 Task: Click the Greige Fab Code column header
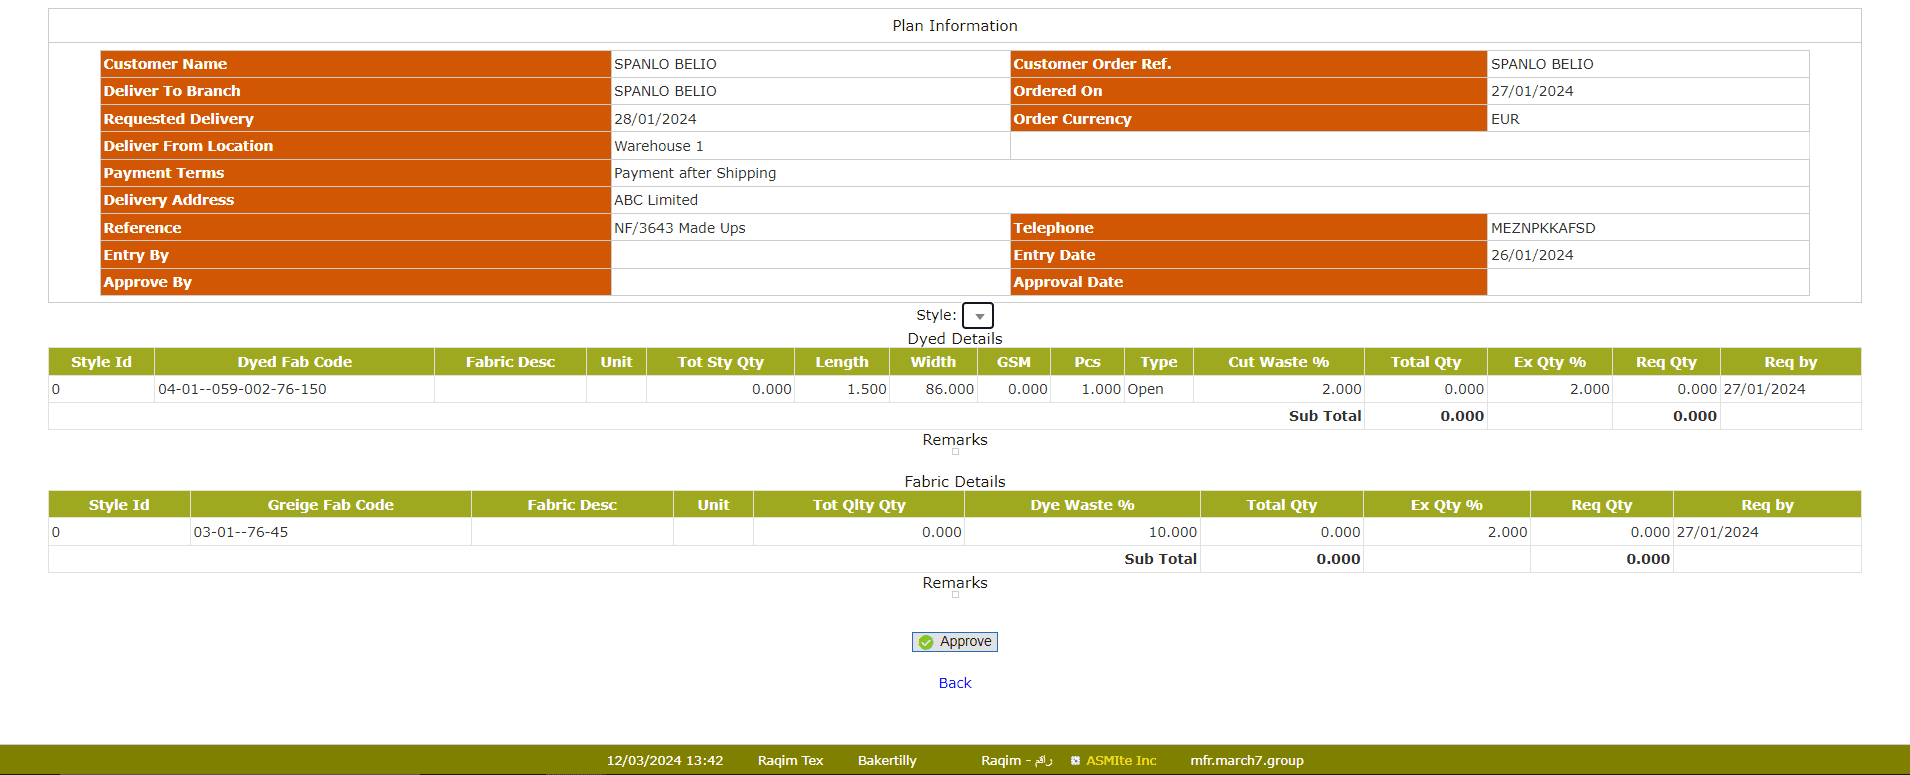330,505
